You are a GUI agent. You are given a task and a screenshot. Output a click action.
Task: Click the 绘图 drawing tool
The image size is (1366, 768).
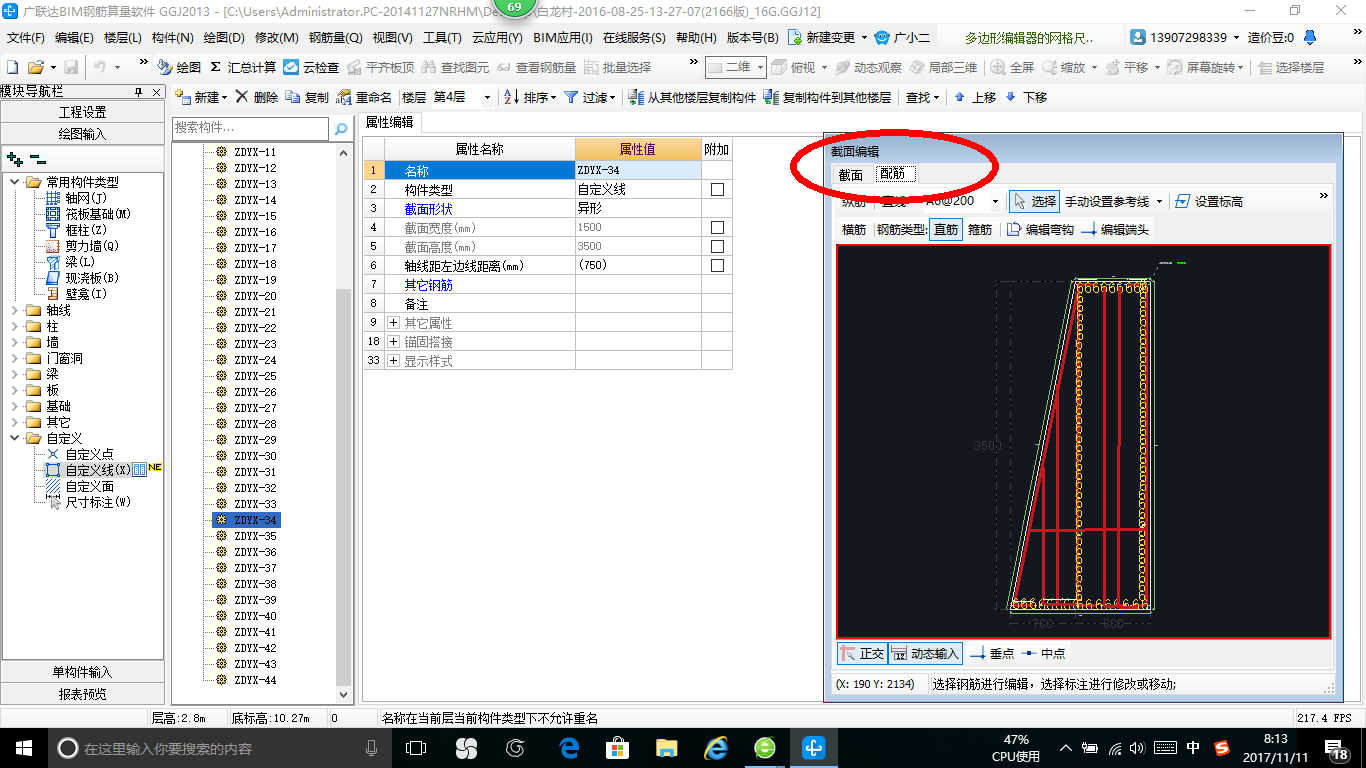click(x=180, y=67)
